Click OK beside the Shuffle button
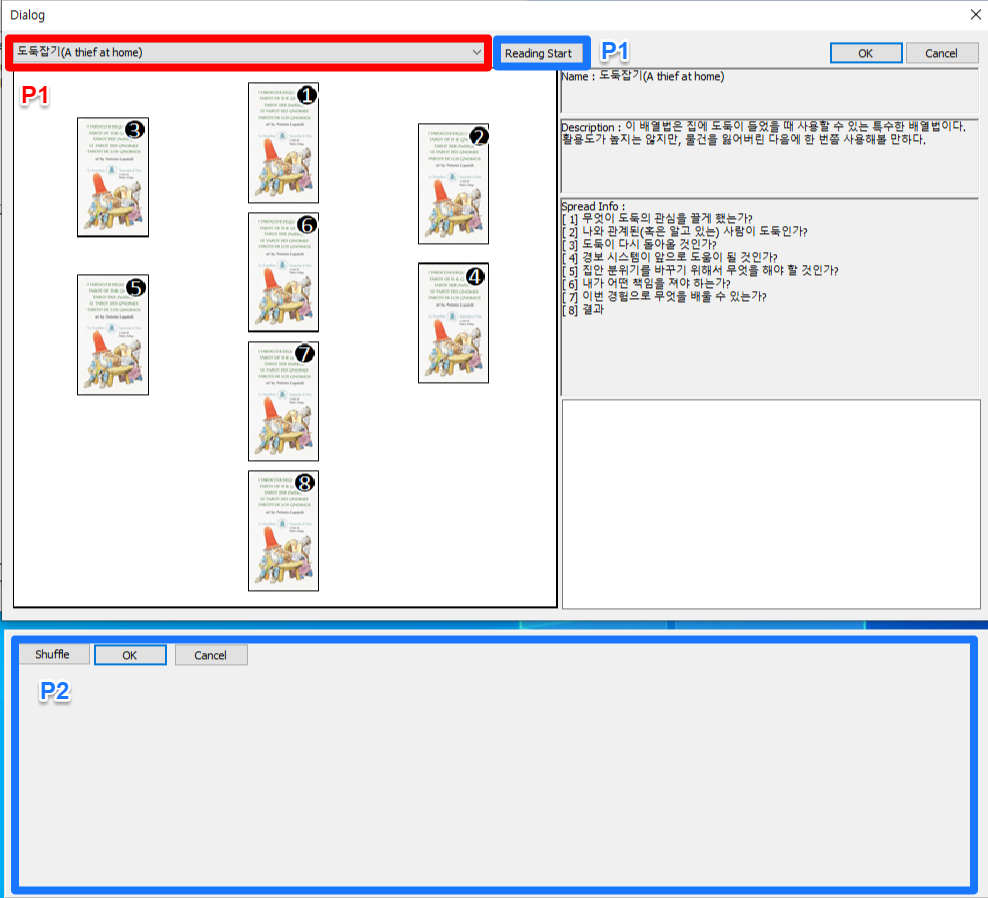Screen dimensions: 988x898 pos(130,655)
